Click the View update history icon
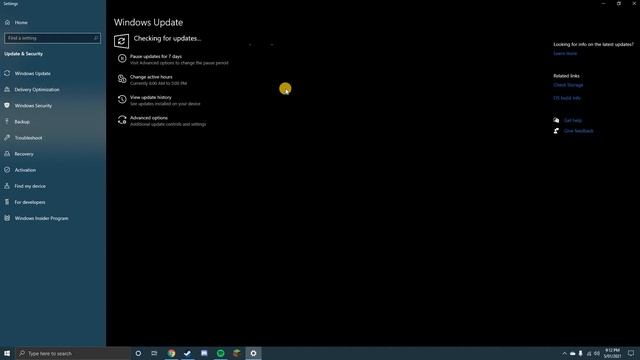The image size is (640, 360). (122, 100)
